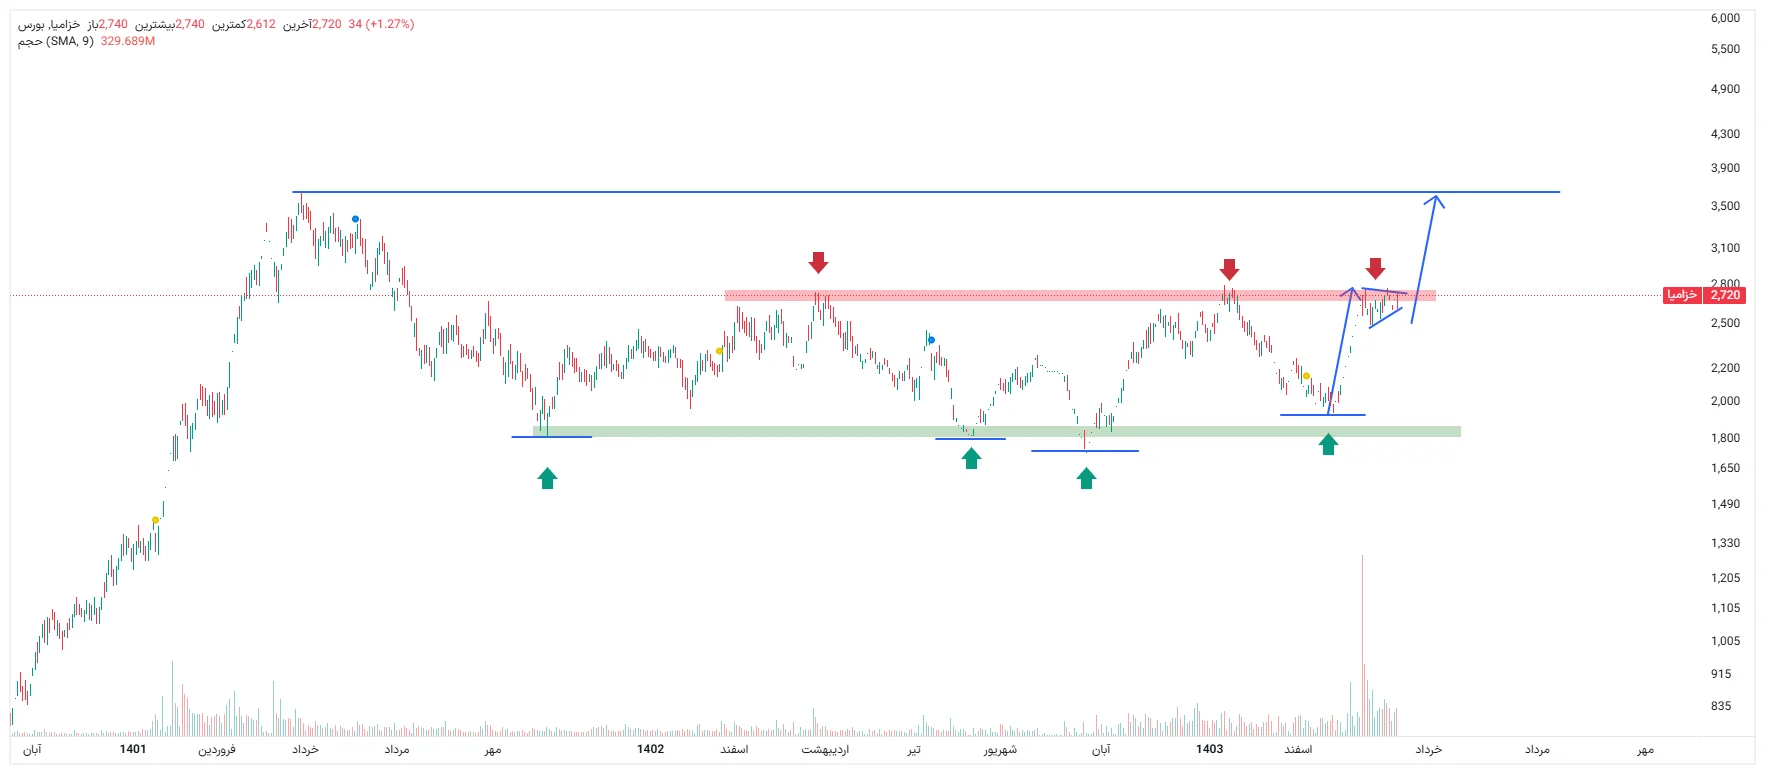Click the خزامیا symbol title in the header

tap(63, 24)
